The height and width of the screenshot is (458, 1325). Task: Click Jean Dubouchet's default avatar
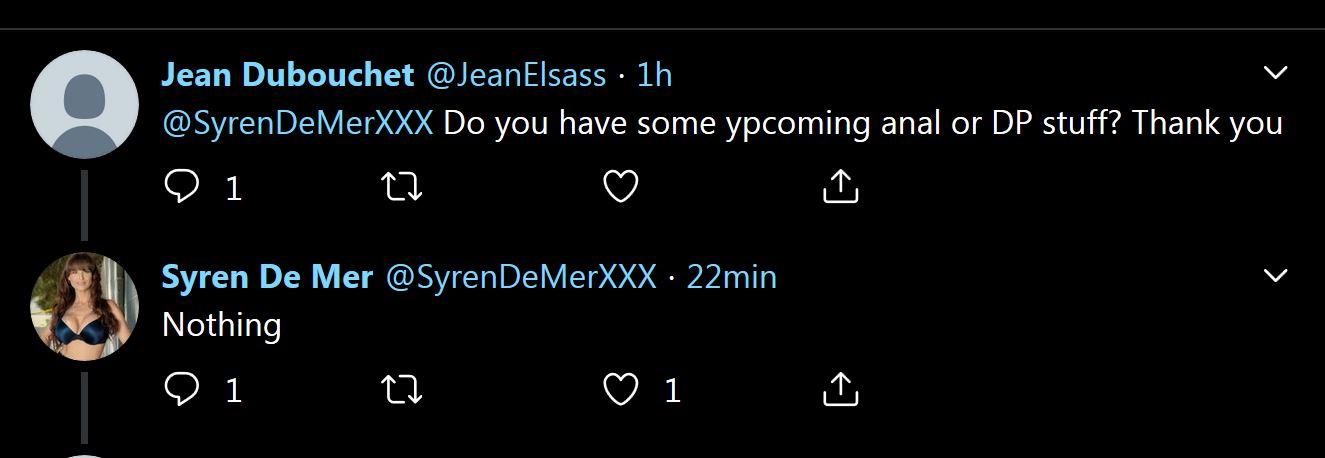coord(84,105)
